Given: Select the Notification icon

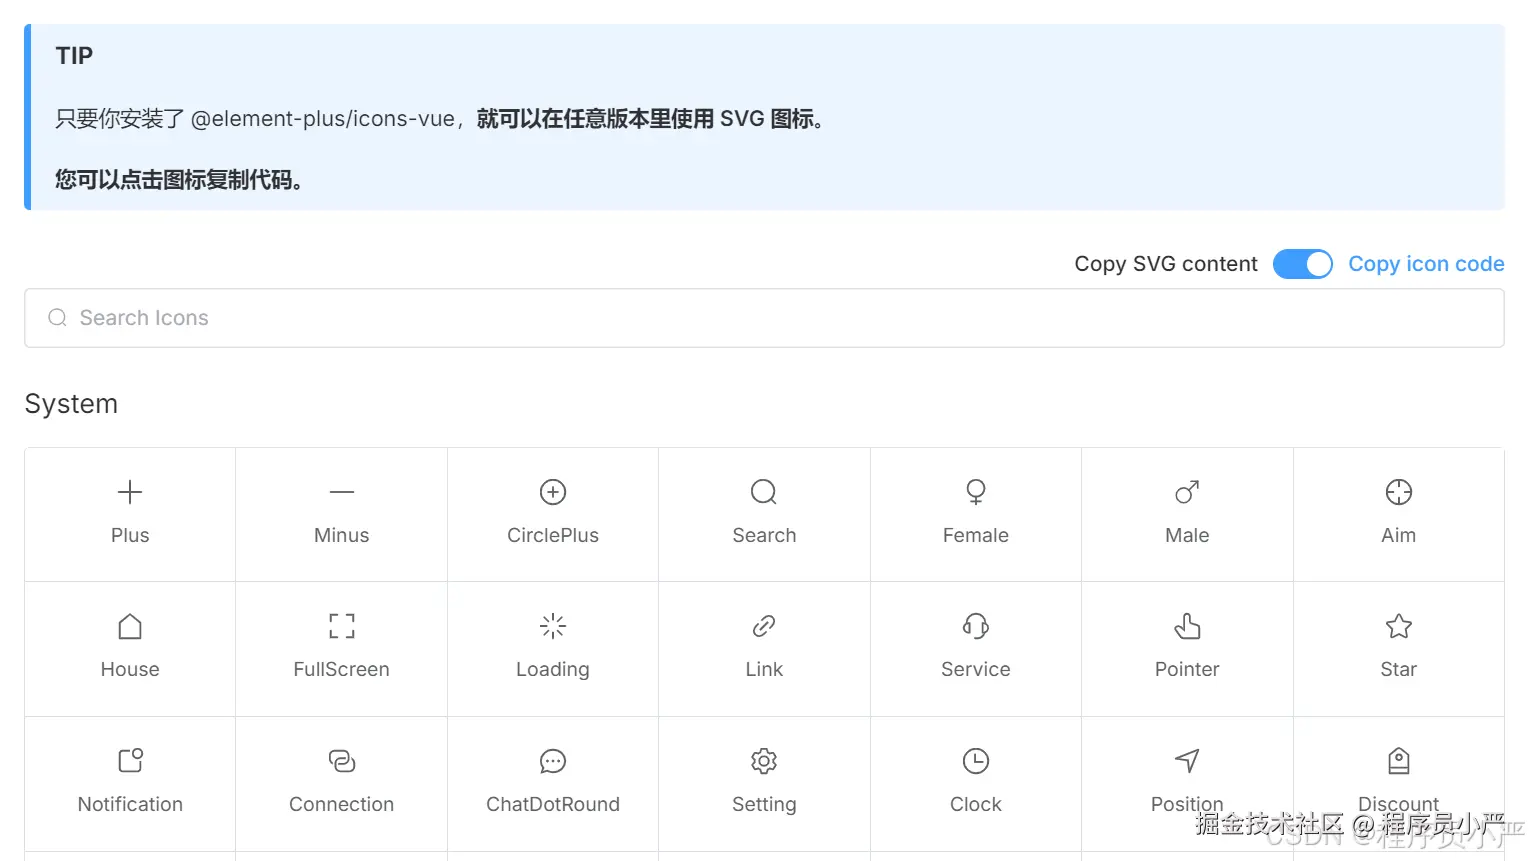Looking at the screenshot, I should click(130, 761).
